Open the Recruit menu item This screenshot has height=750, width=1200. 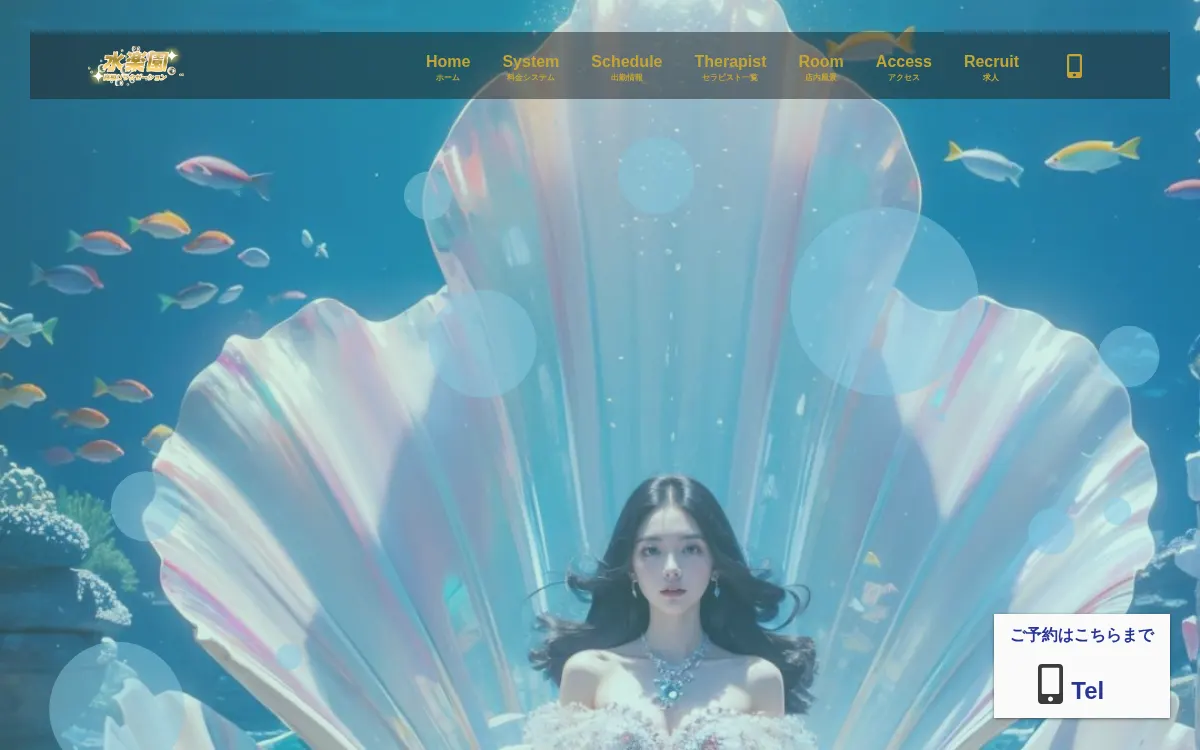(x=991, y=67)
